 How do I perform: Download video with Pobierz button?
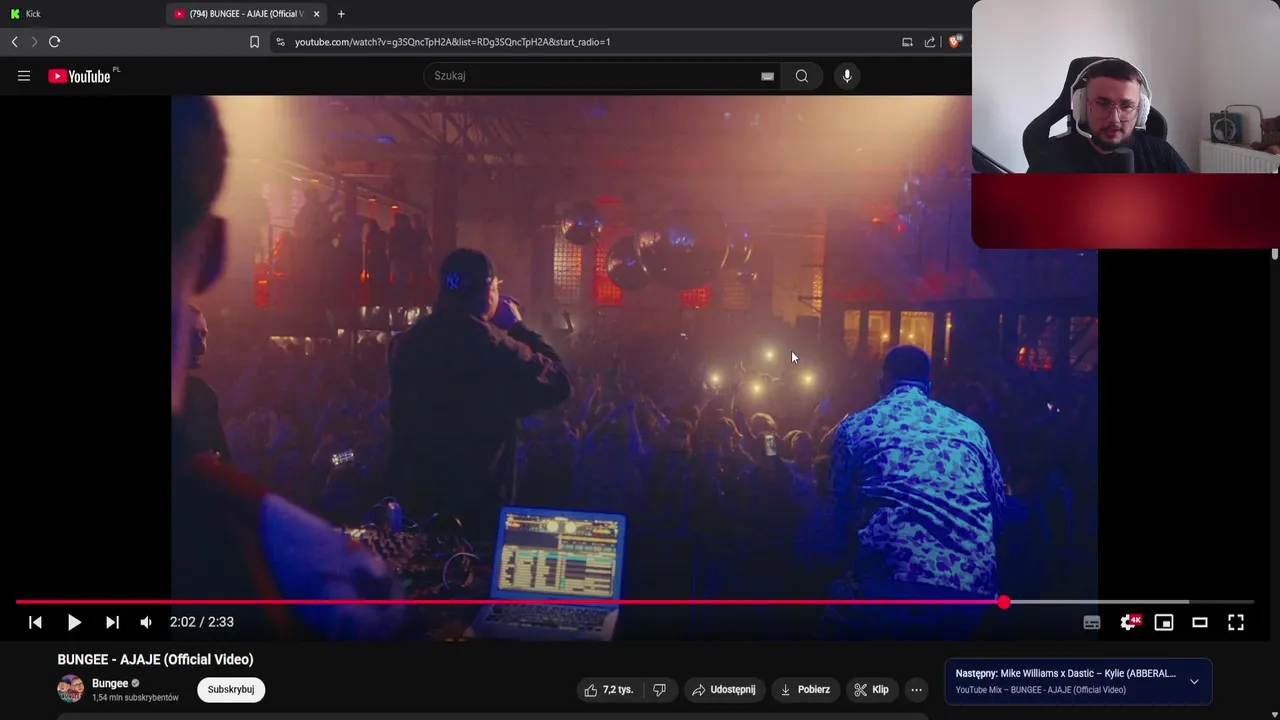805,690
